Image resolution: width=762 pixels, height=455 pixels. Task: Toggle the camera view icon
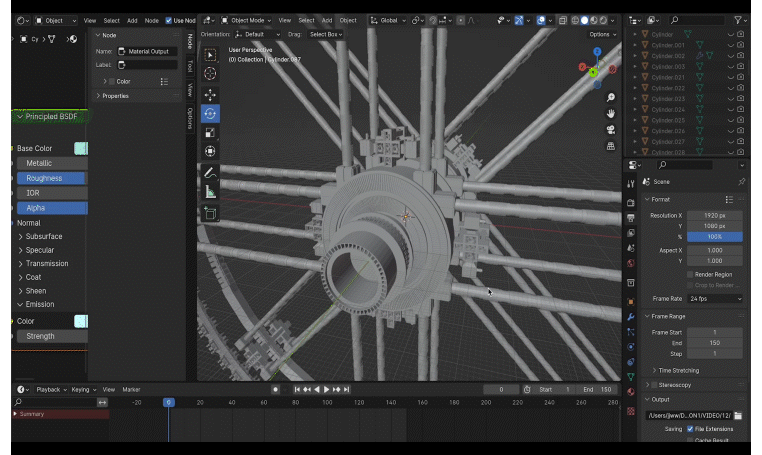(x=610, y=130)
